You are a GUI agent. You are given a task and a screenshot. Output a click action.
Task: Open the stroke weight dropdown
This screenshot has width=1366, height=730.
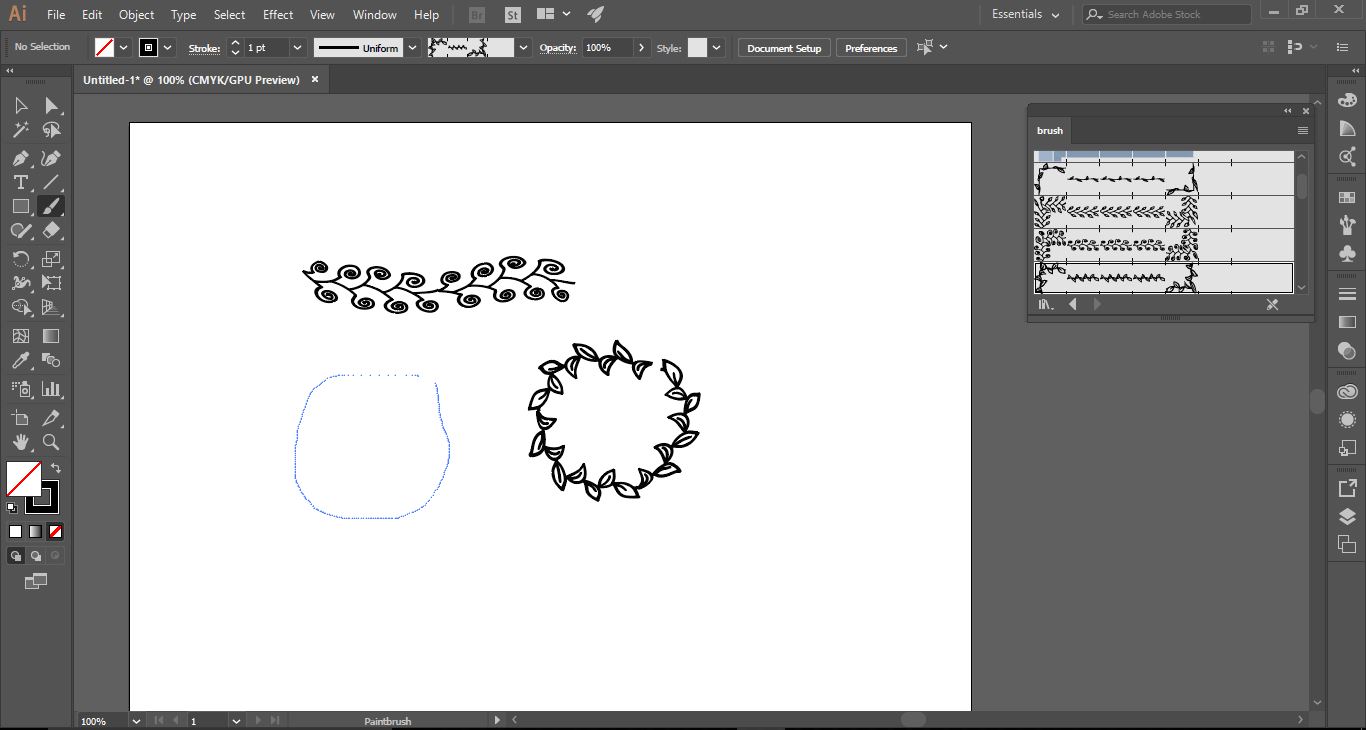point(297,48)
